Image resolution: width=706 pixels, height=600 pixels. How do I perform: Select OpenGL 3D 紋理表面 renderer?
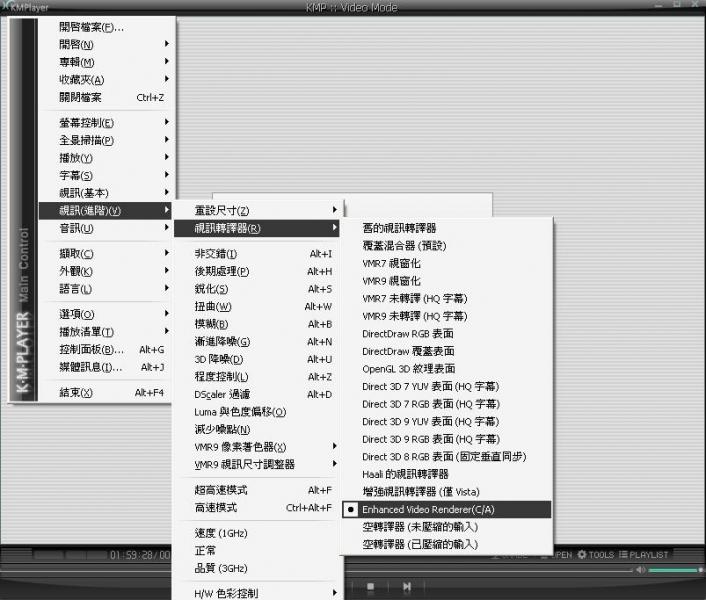pyautogui.click(x=446, y=369)
